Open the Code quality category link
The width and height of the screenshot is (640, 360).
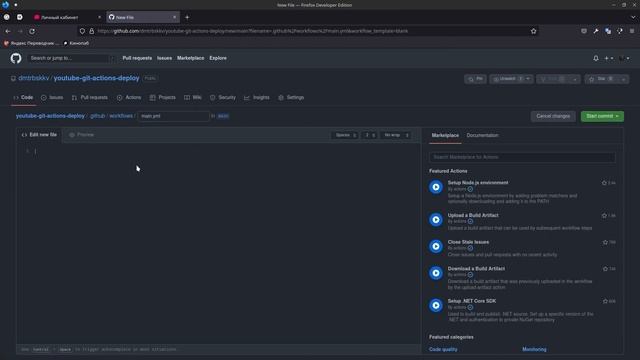pyautogui.click(x=443, y=349)
